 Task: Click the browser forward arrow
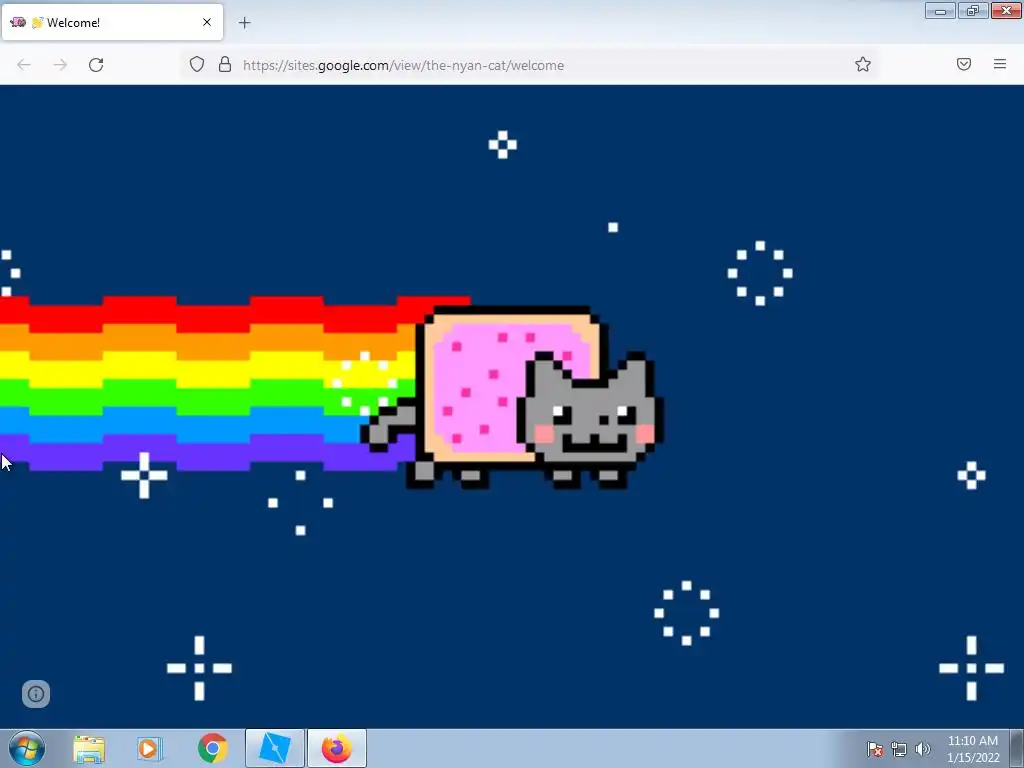60,65
